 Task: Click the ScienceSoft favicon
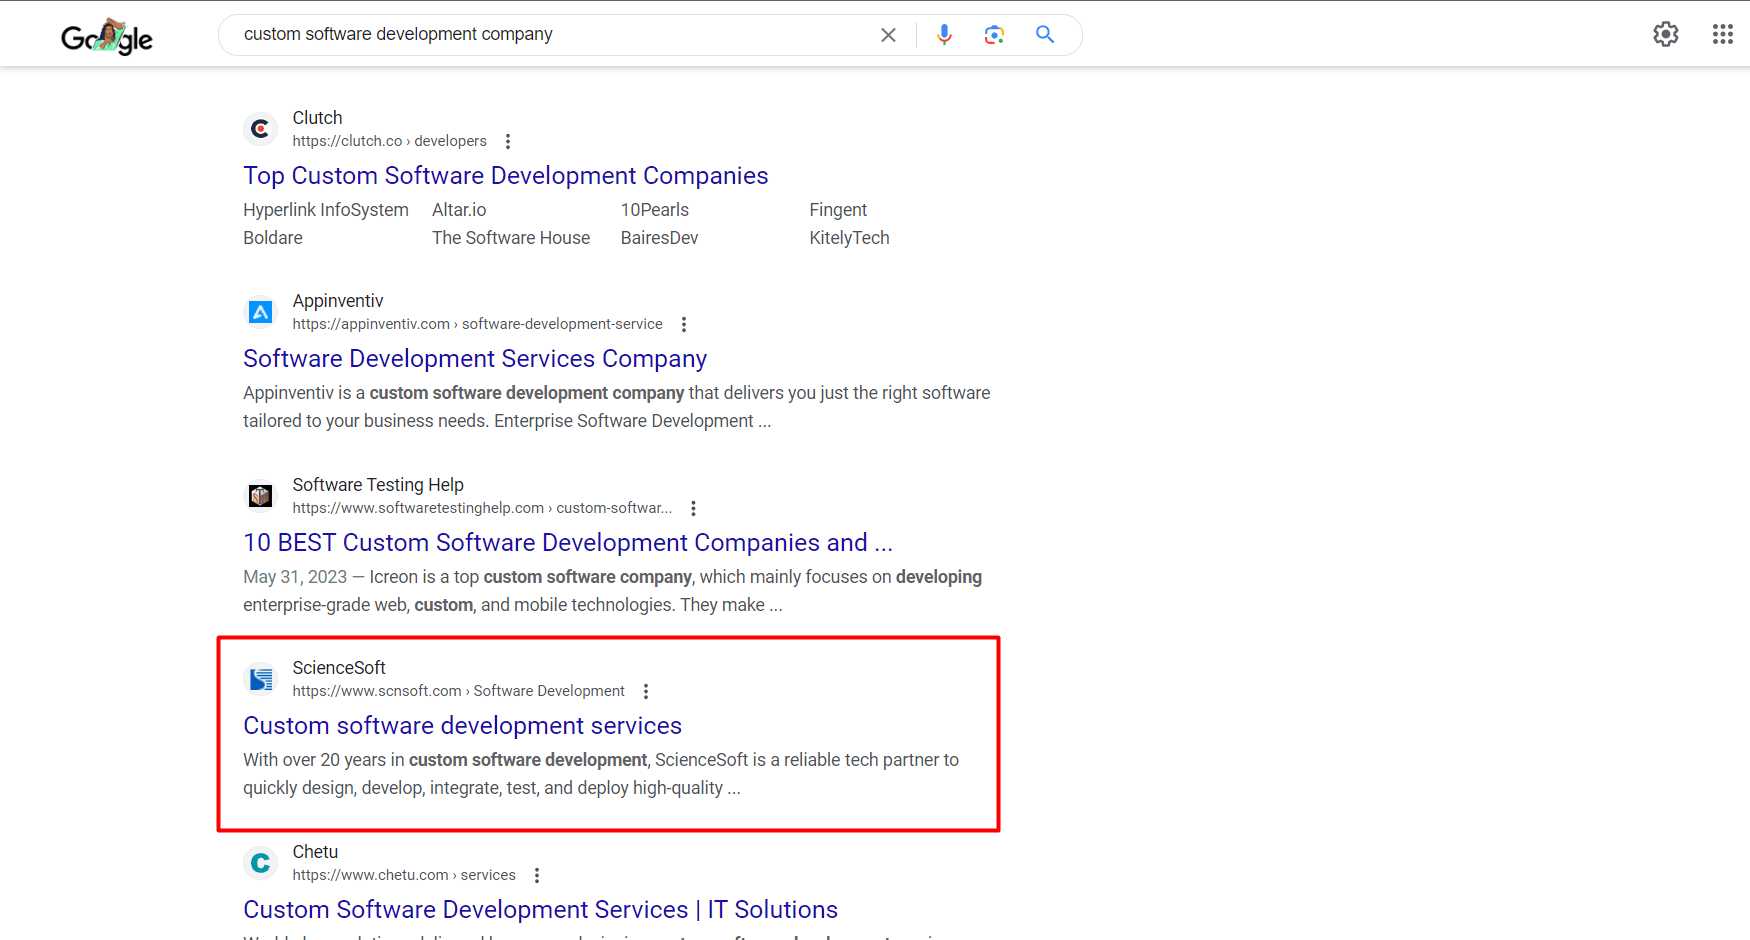pos(261,679)
